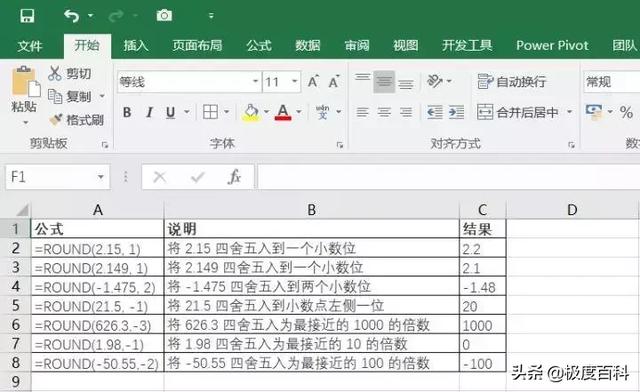This screenshot has height=392, width=640.
Task: Open the 对齐方式 dialog launcher
Action: pyautogui.click(x=571, y=145)
